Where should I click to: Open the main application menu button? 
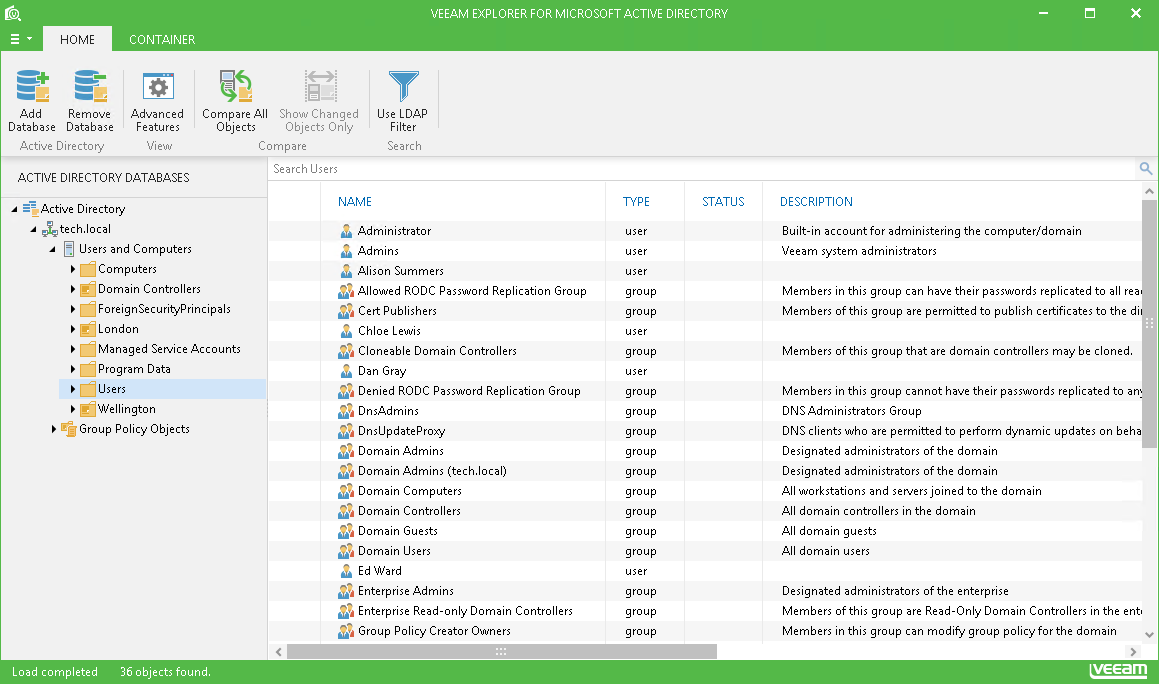[20, 39]
